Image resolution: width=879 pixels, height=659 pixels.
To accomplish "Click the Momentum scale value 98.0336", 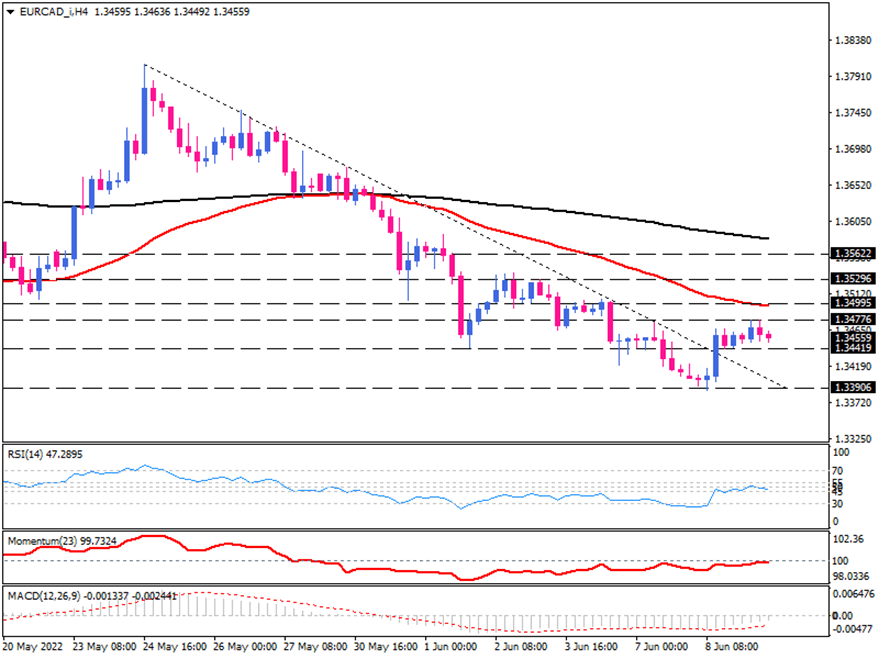I will 852,576.
